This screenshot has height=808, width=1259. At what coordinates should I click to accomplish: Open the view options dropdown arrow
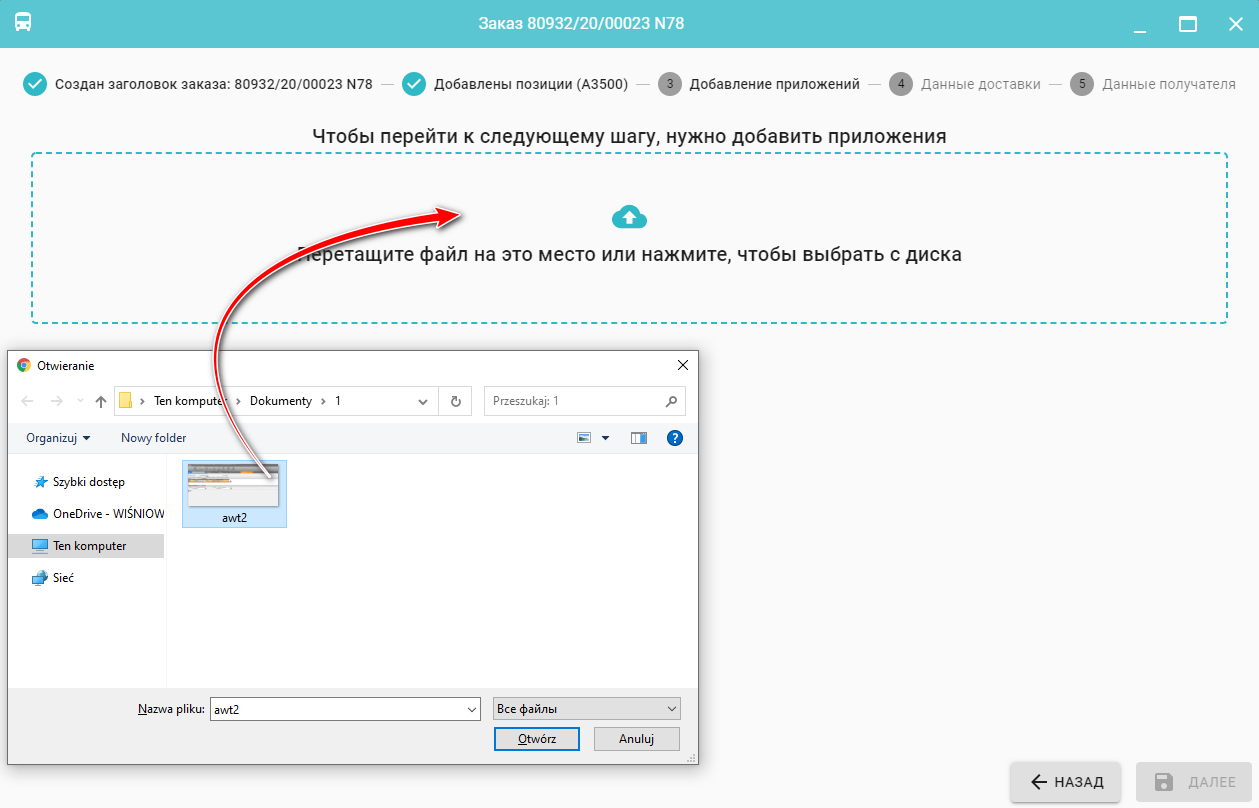pyautogui.click(x=606, y=438)
